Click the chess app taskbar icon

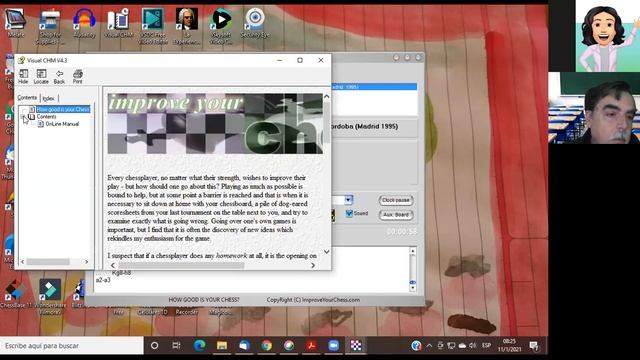(x=356, y=346)
